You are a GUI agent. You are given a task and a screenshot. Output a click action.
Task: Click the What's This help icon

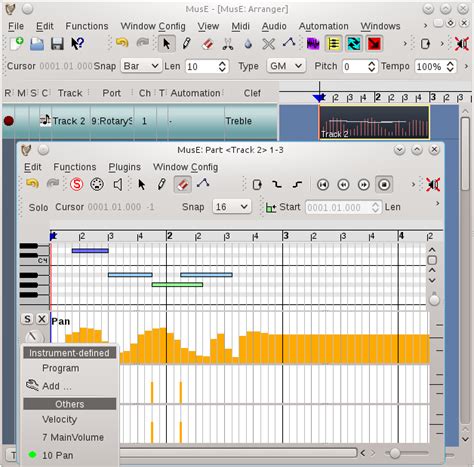pyautogui.click(x=77, y=44)
